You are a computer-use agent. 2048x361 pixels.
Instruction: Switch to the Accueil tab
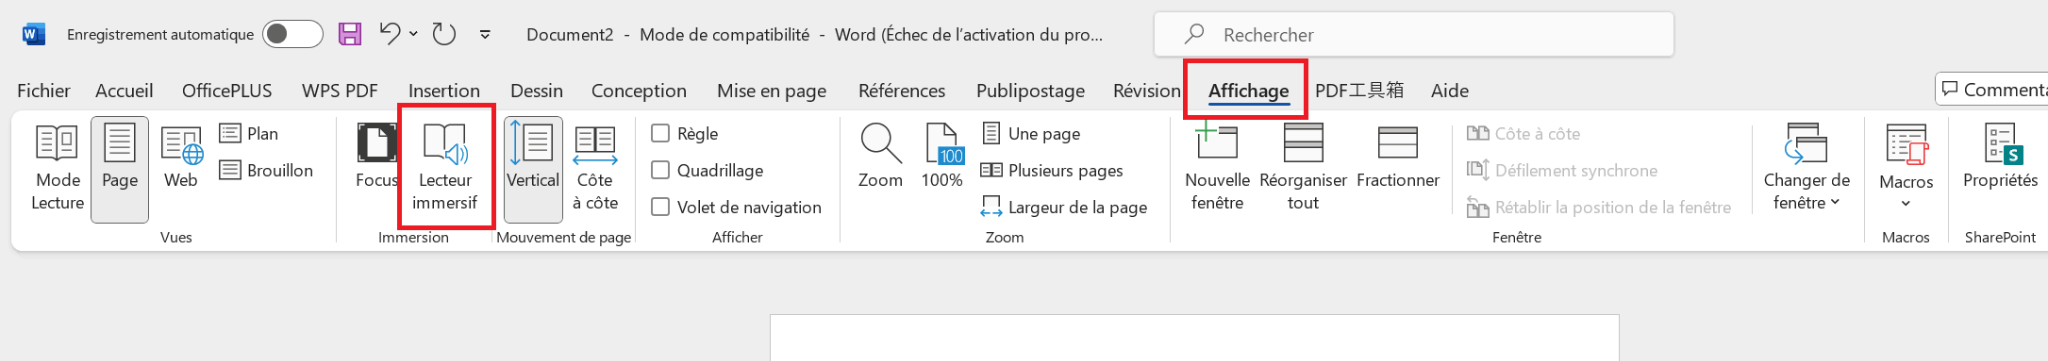click(x=124, y=91)
